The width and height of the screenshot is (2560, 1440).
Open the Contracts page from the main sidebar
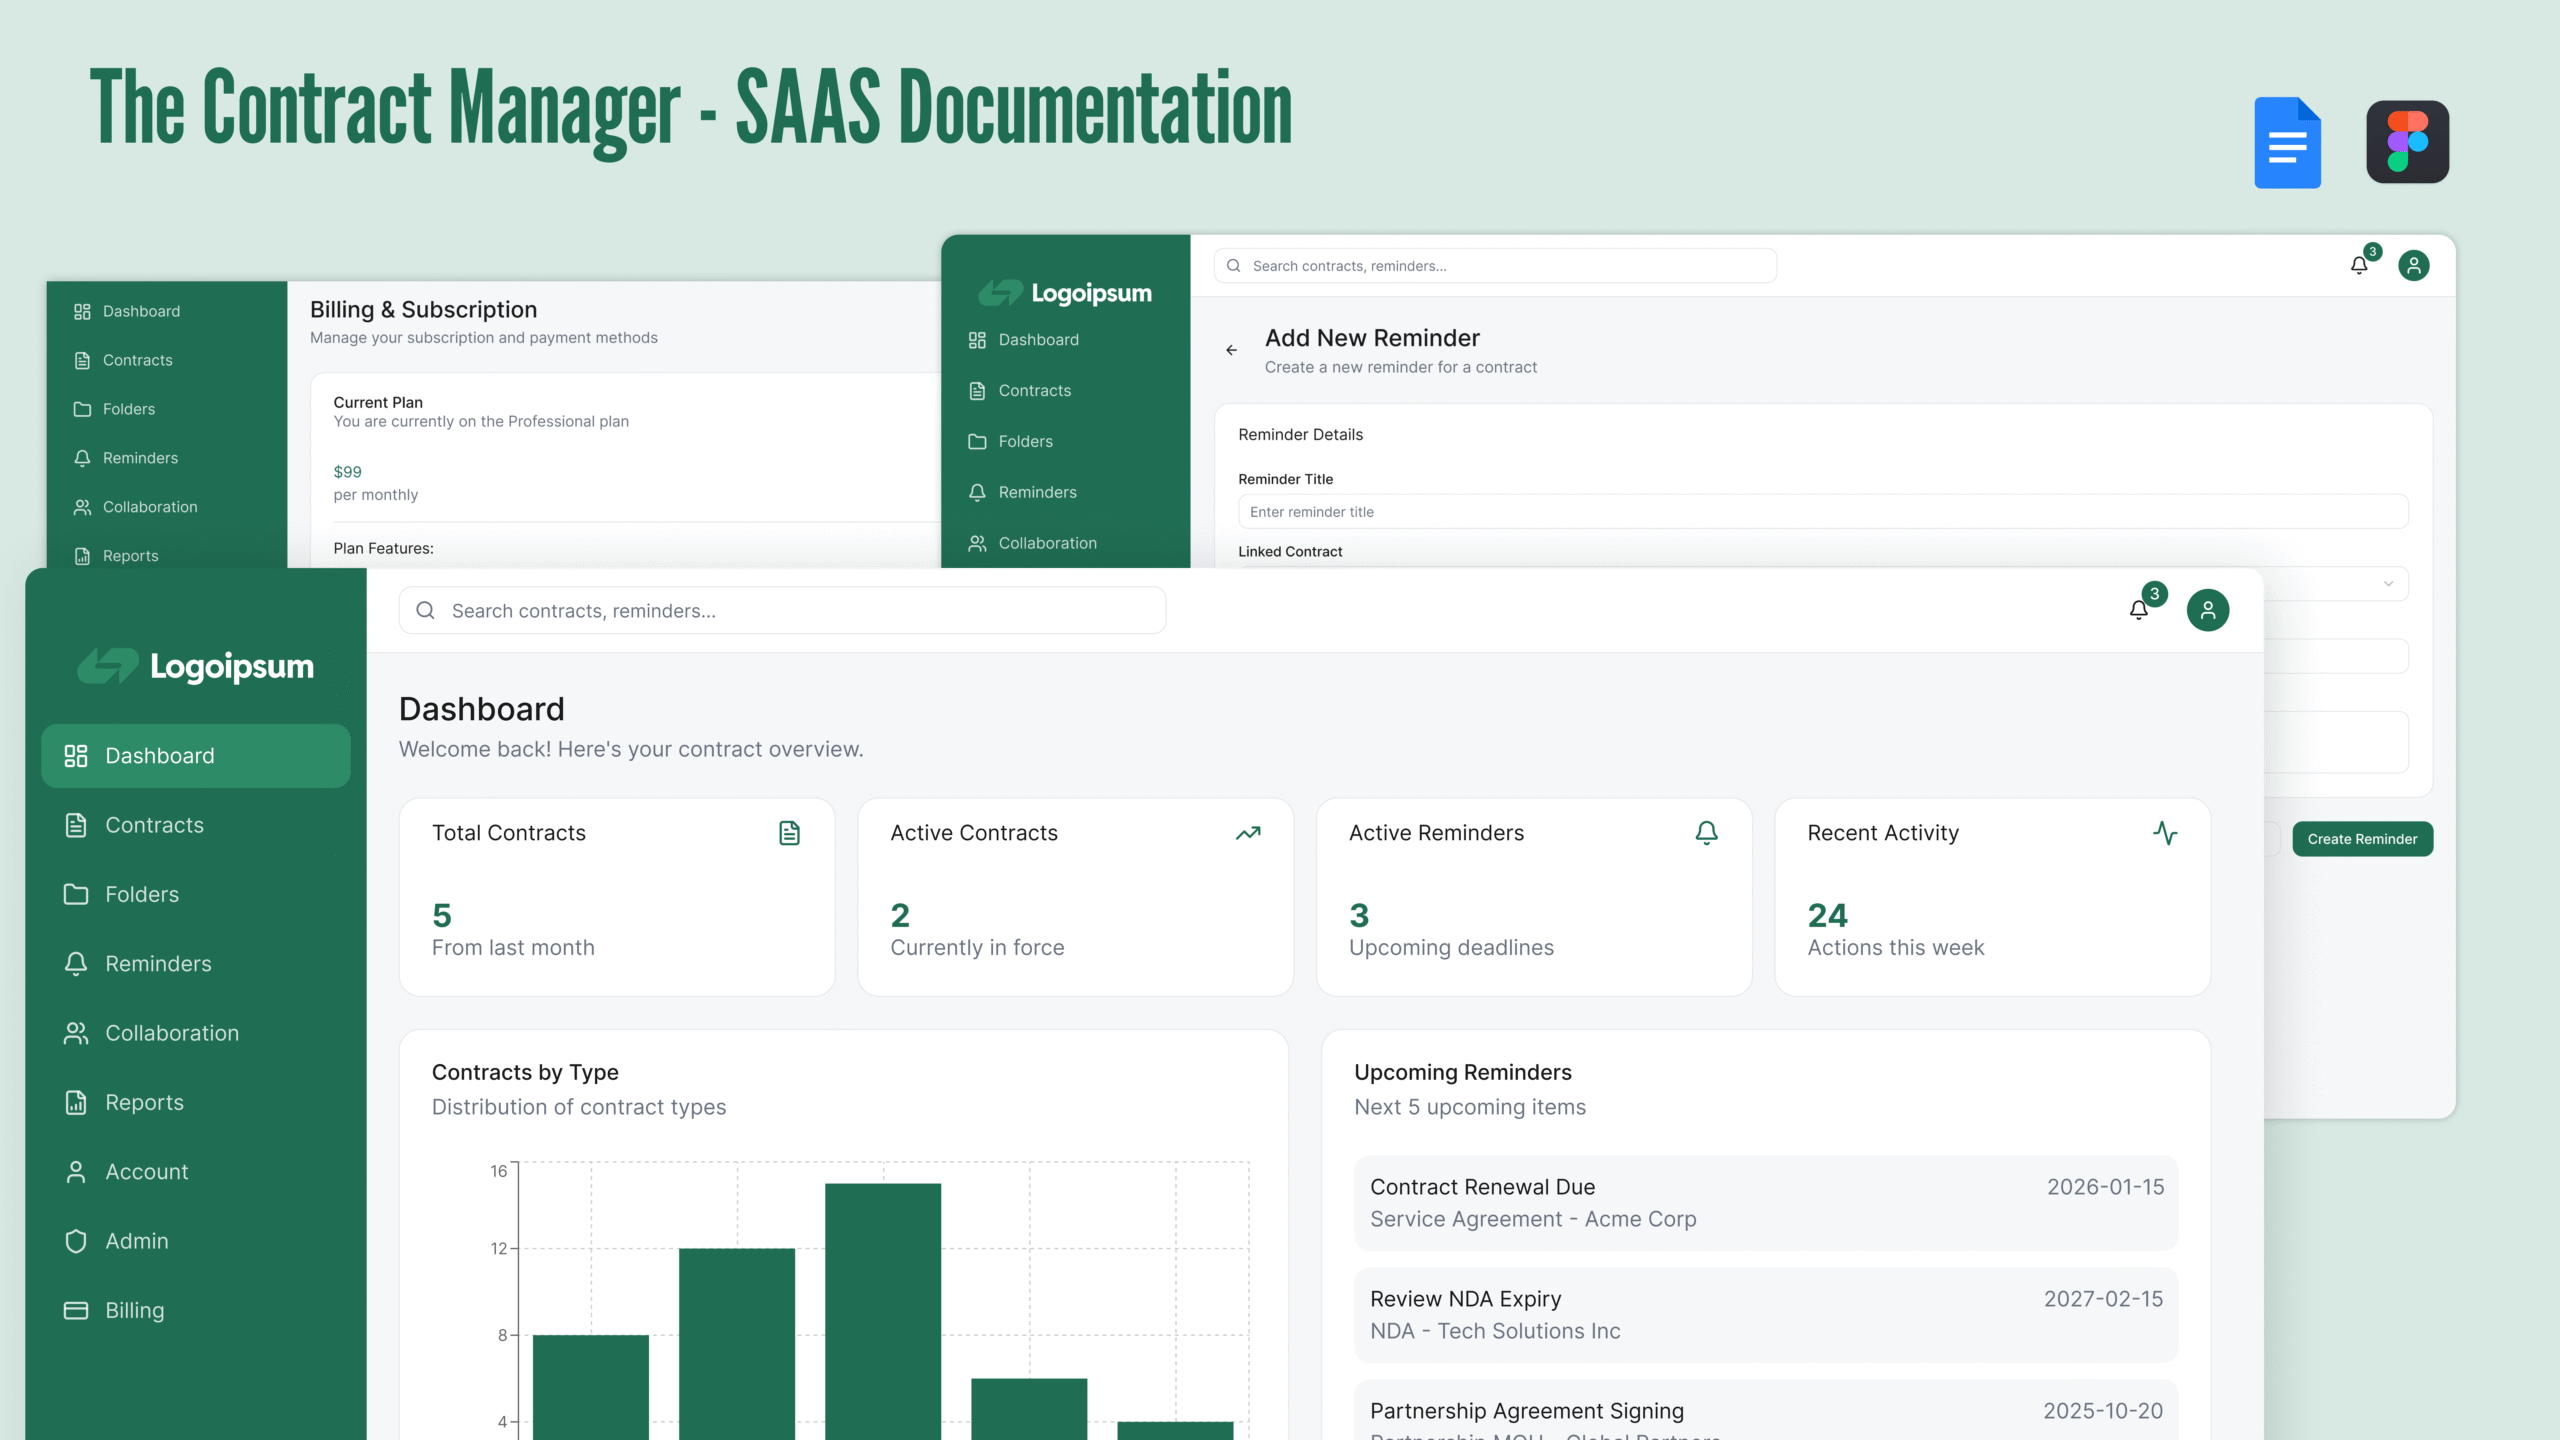pos(154,825)
